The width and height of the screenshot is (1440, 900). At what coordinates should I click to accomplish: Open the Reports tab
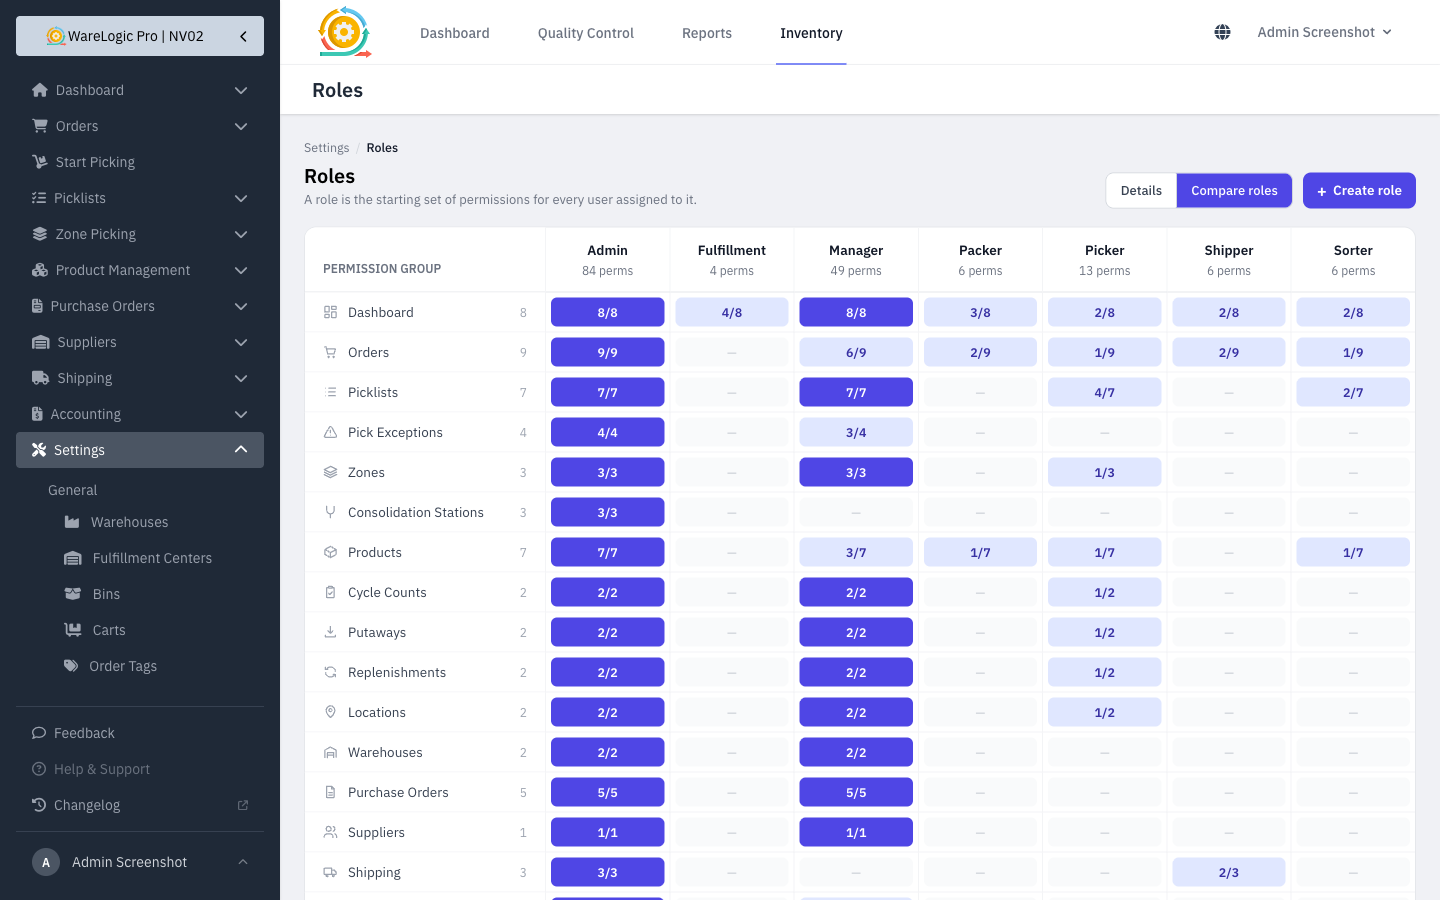[707, 33]
